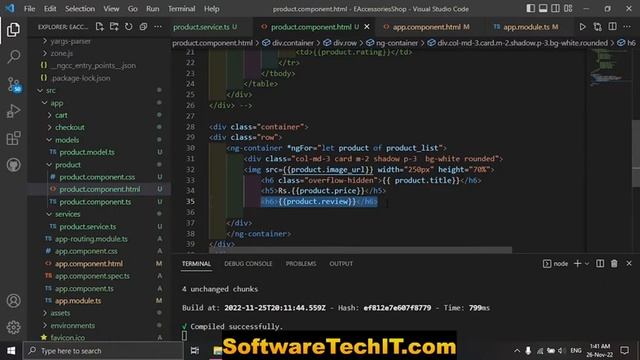Open the GitHub view icon
The image size is (640, 360).
[x=13, y=165]
